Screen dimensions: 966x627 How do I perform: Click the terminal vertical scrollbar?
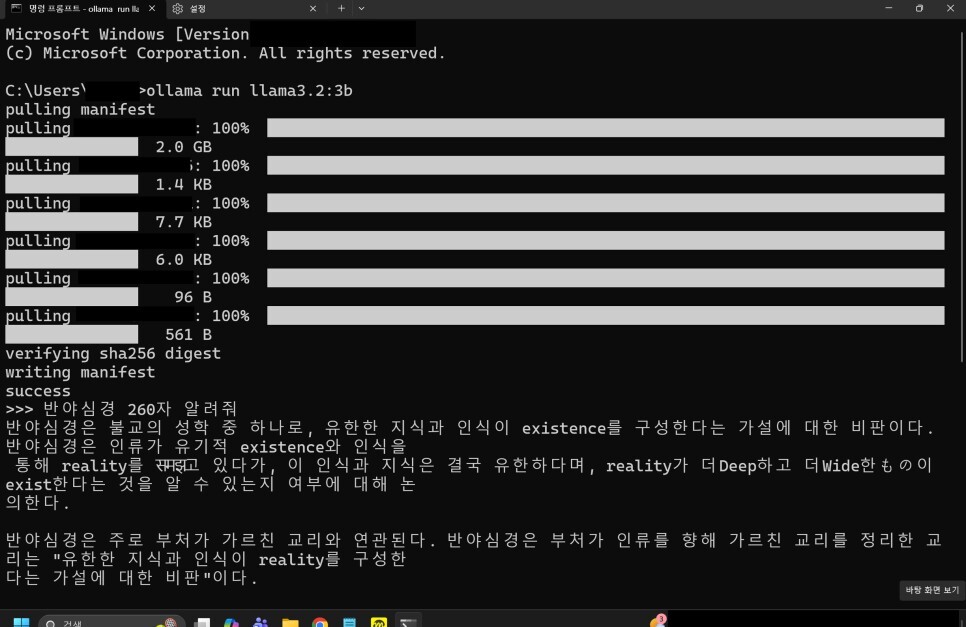(962, 197)
